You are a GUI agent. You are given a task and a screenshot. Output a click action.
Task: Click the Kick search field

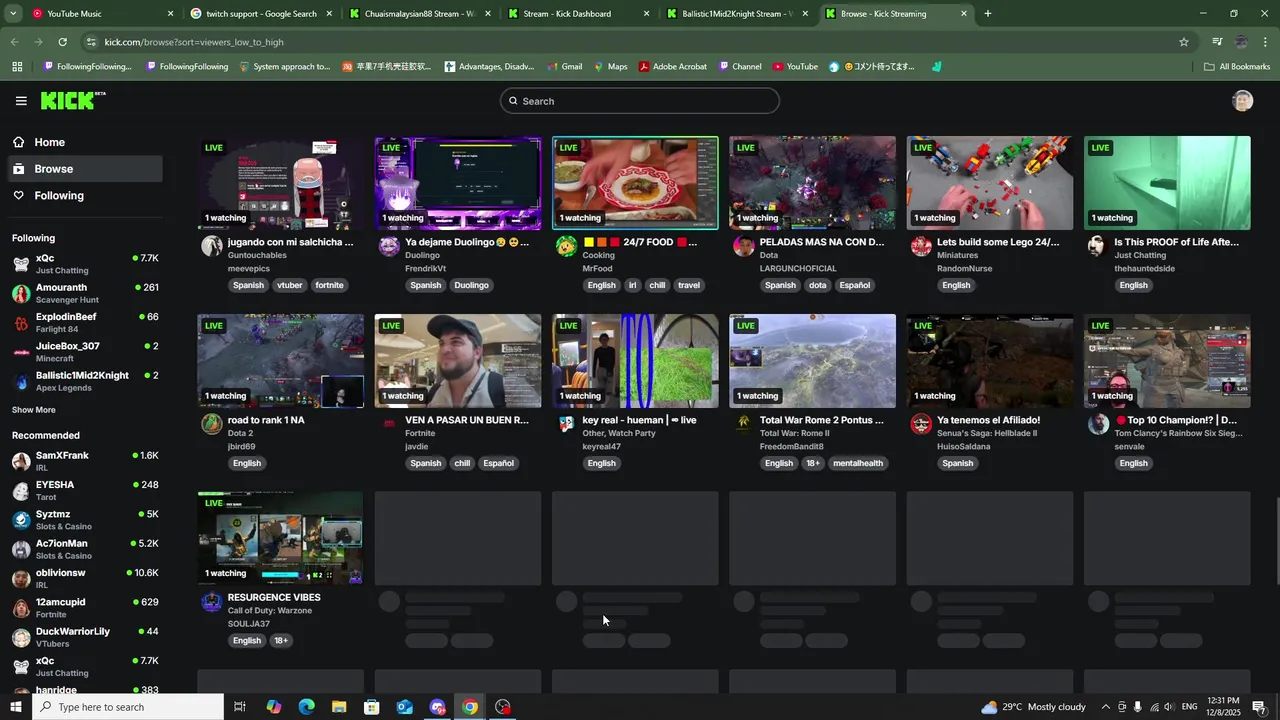640,101
